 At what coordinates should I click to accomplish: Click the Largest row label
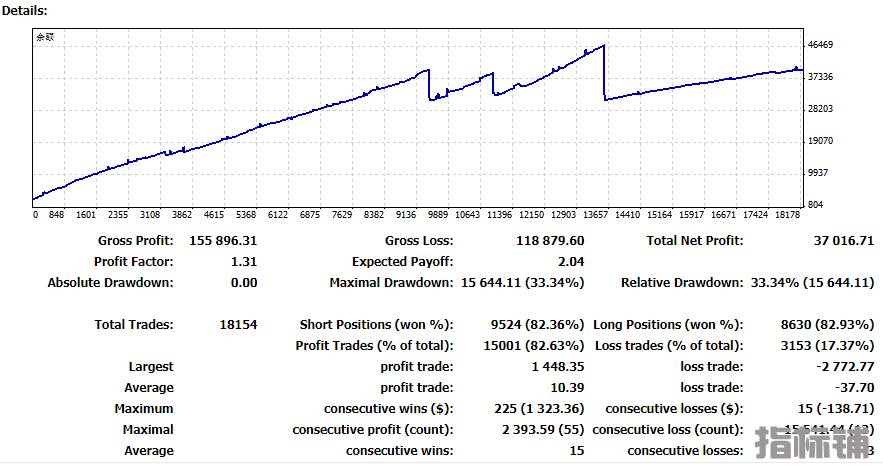pos(151,367)
